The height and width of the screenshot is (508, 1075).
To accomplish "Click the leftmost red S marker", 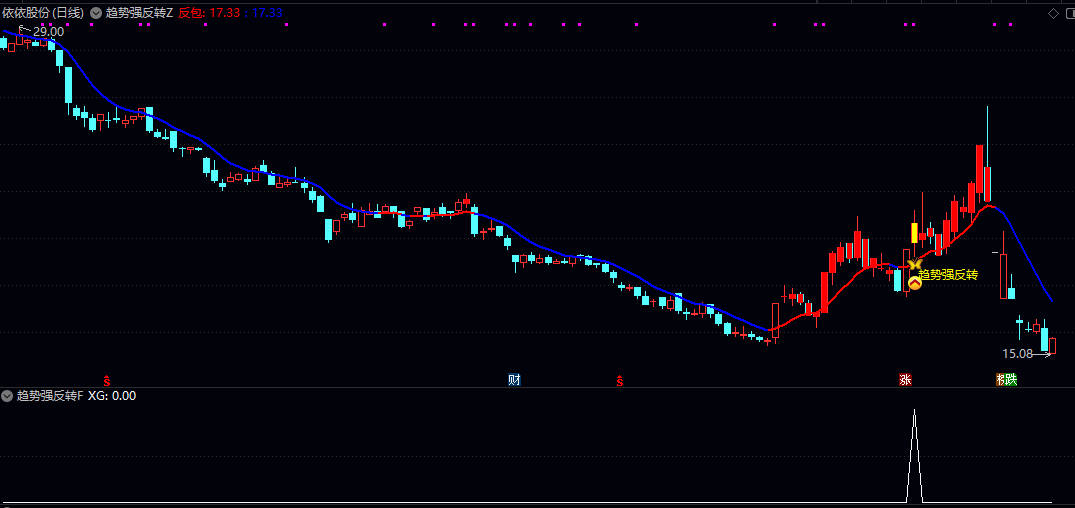I will (106, 380).
